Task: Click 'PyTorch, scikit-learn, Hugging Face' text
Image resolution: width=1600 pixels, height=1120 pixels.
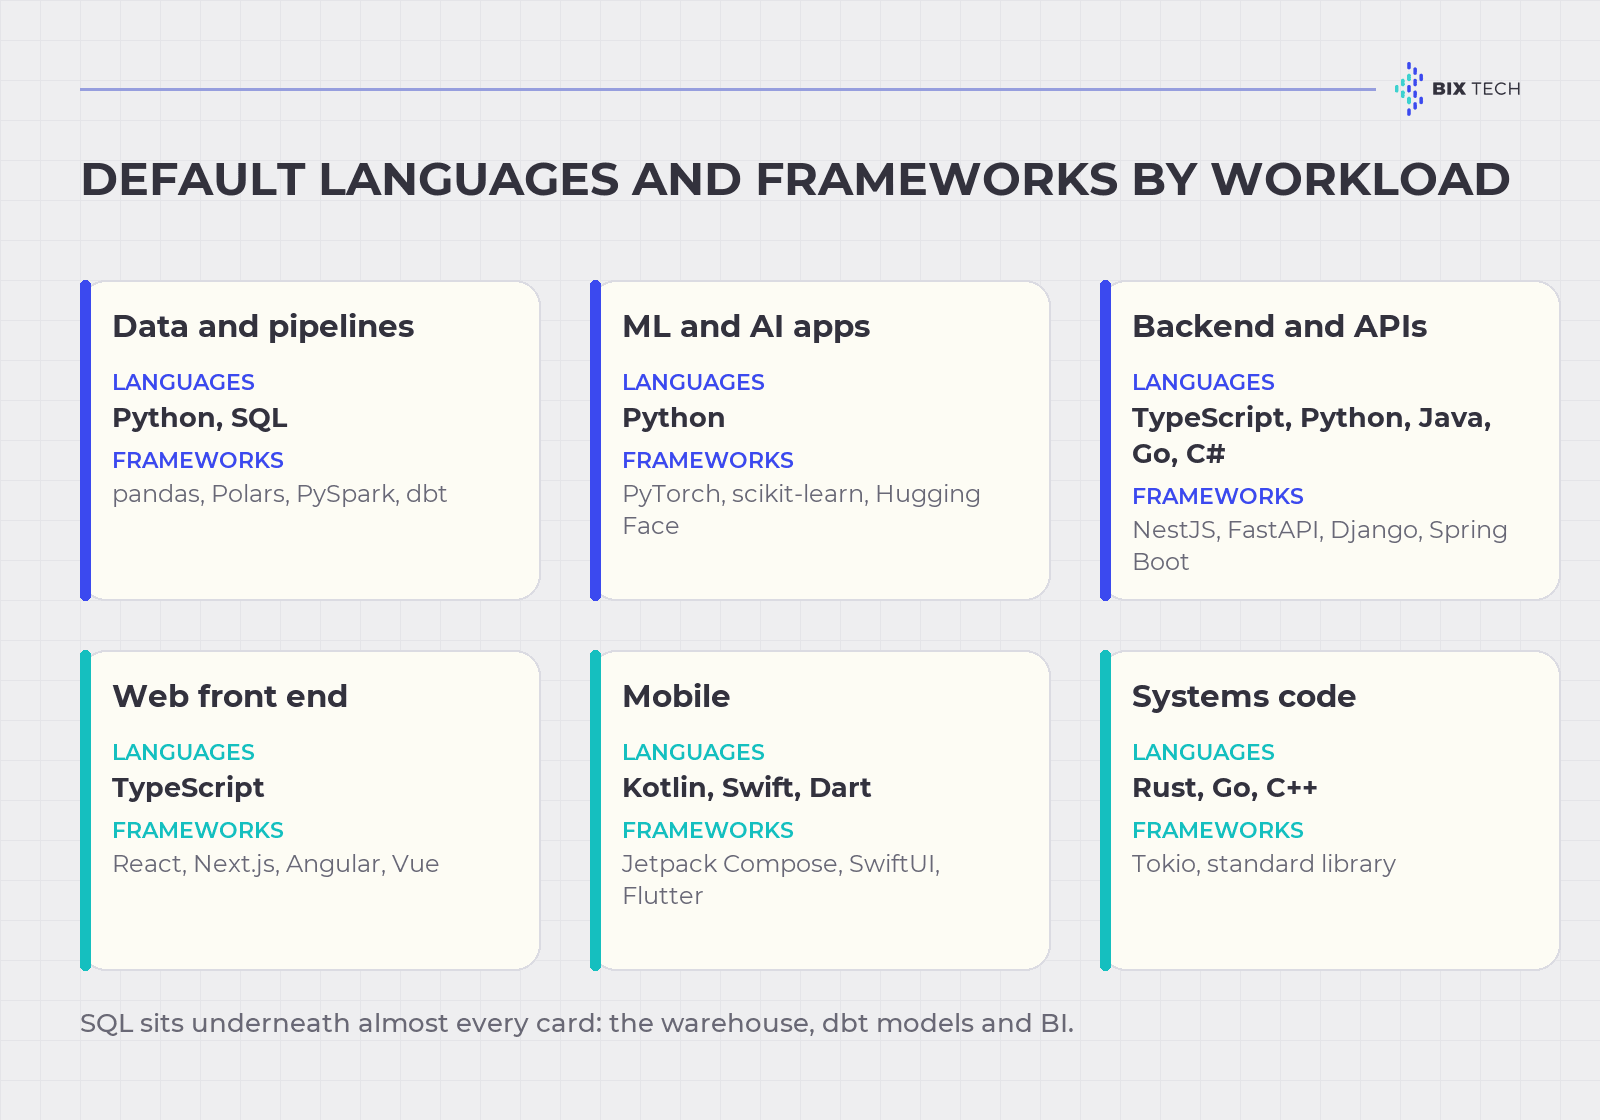Action: (801, 510)
